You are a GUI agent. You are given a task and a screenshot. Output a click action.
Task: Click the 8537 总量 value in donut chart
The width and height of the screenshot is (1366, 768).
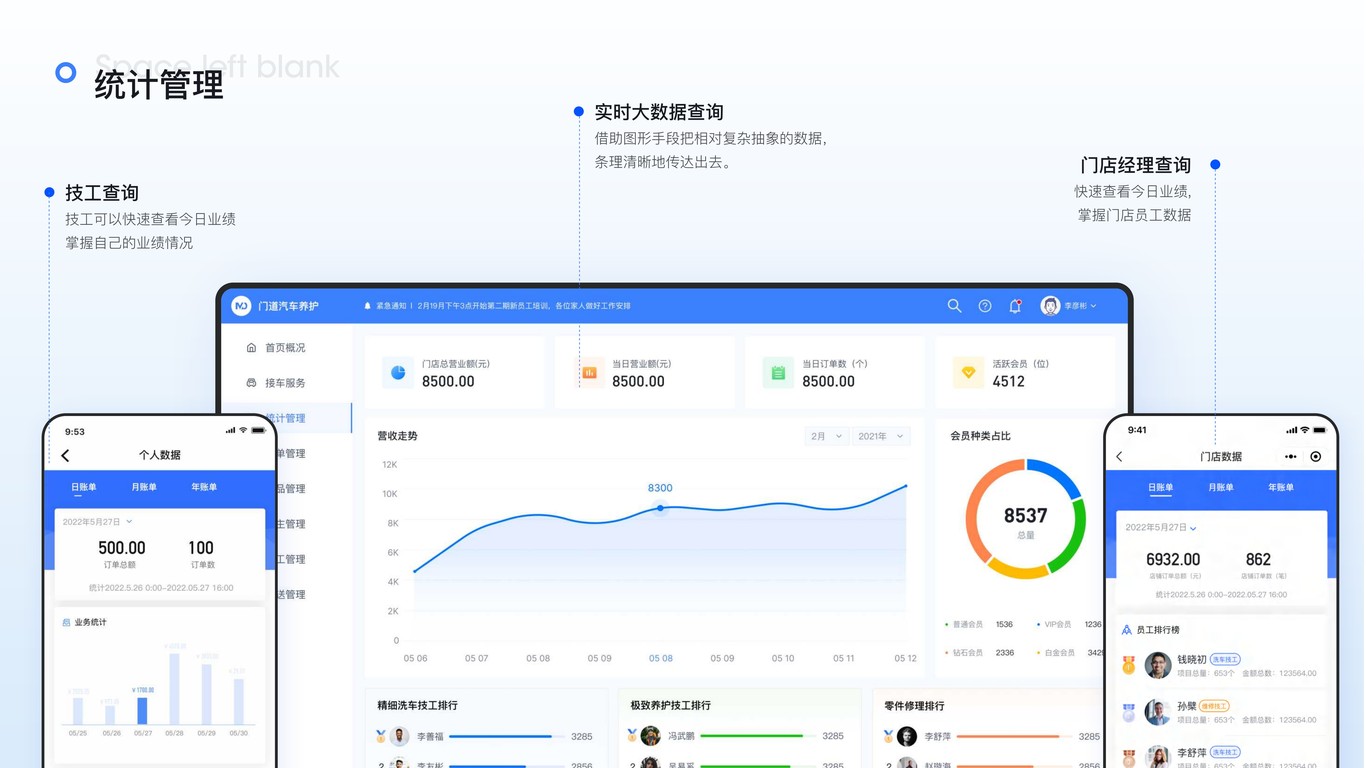point(1025,516)
